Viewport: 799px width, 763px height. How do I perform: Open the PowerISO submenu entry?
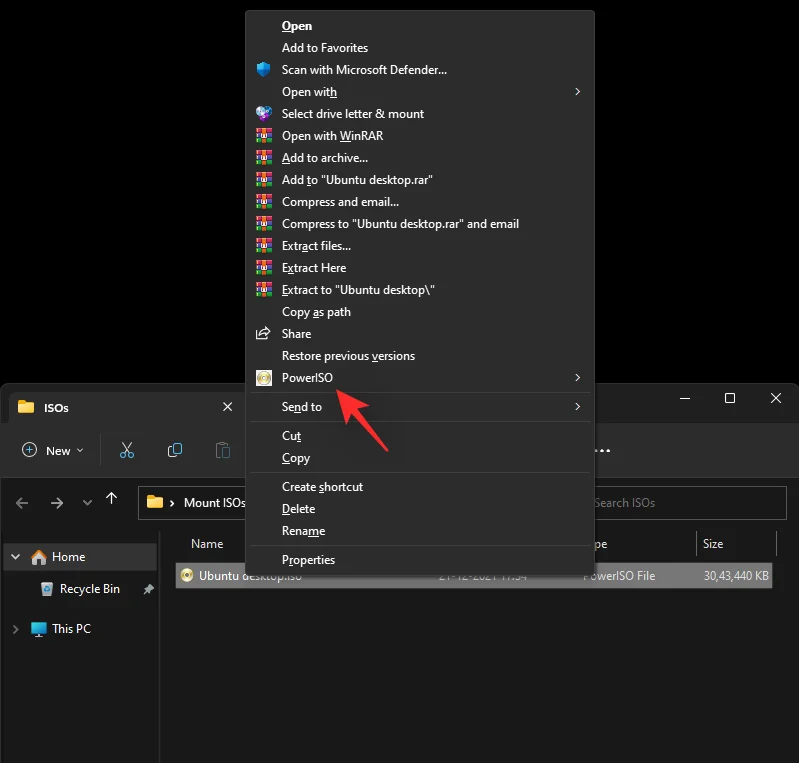pos(420,378)
